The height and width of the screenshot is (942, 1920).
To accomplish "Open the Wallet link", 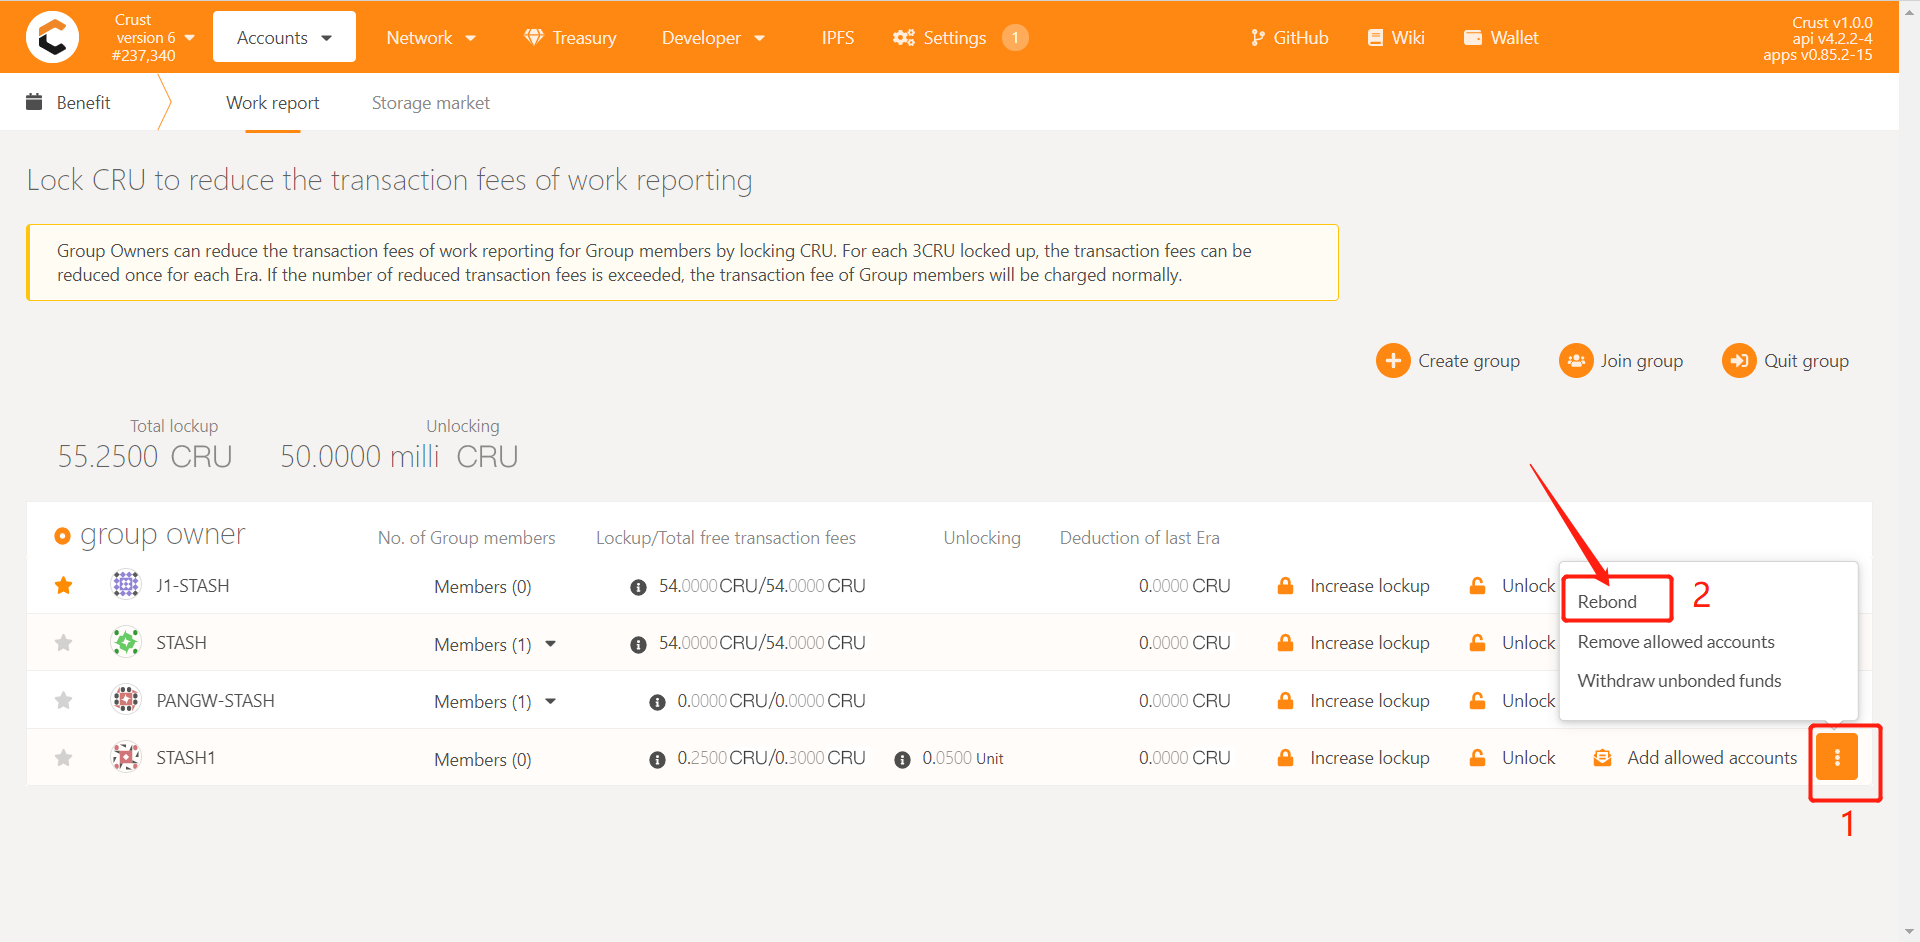I will click(x=1501, y=38).
